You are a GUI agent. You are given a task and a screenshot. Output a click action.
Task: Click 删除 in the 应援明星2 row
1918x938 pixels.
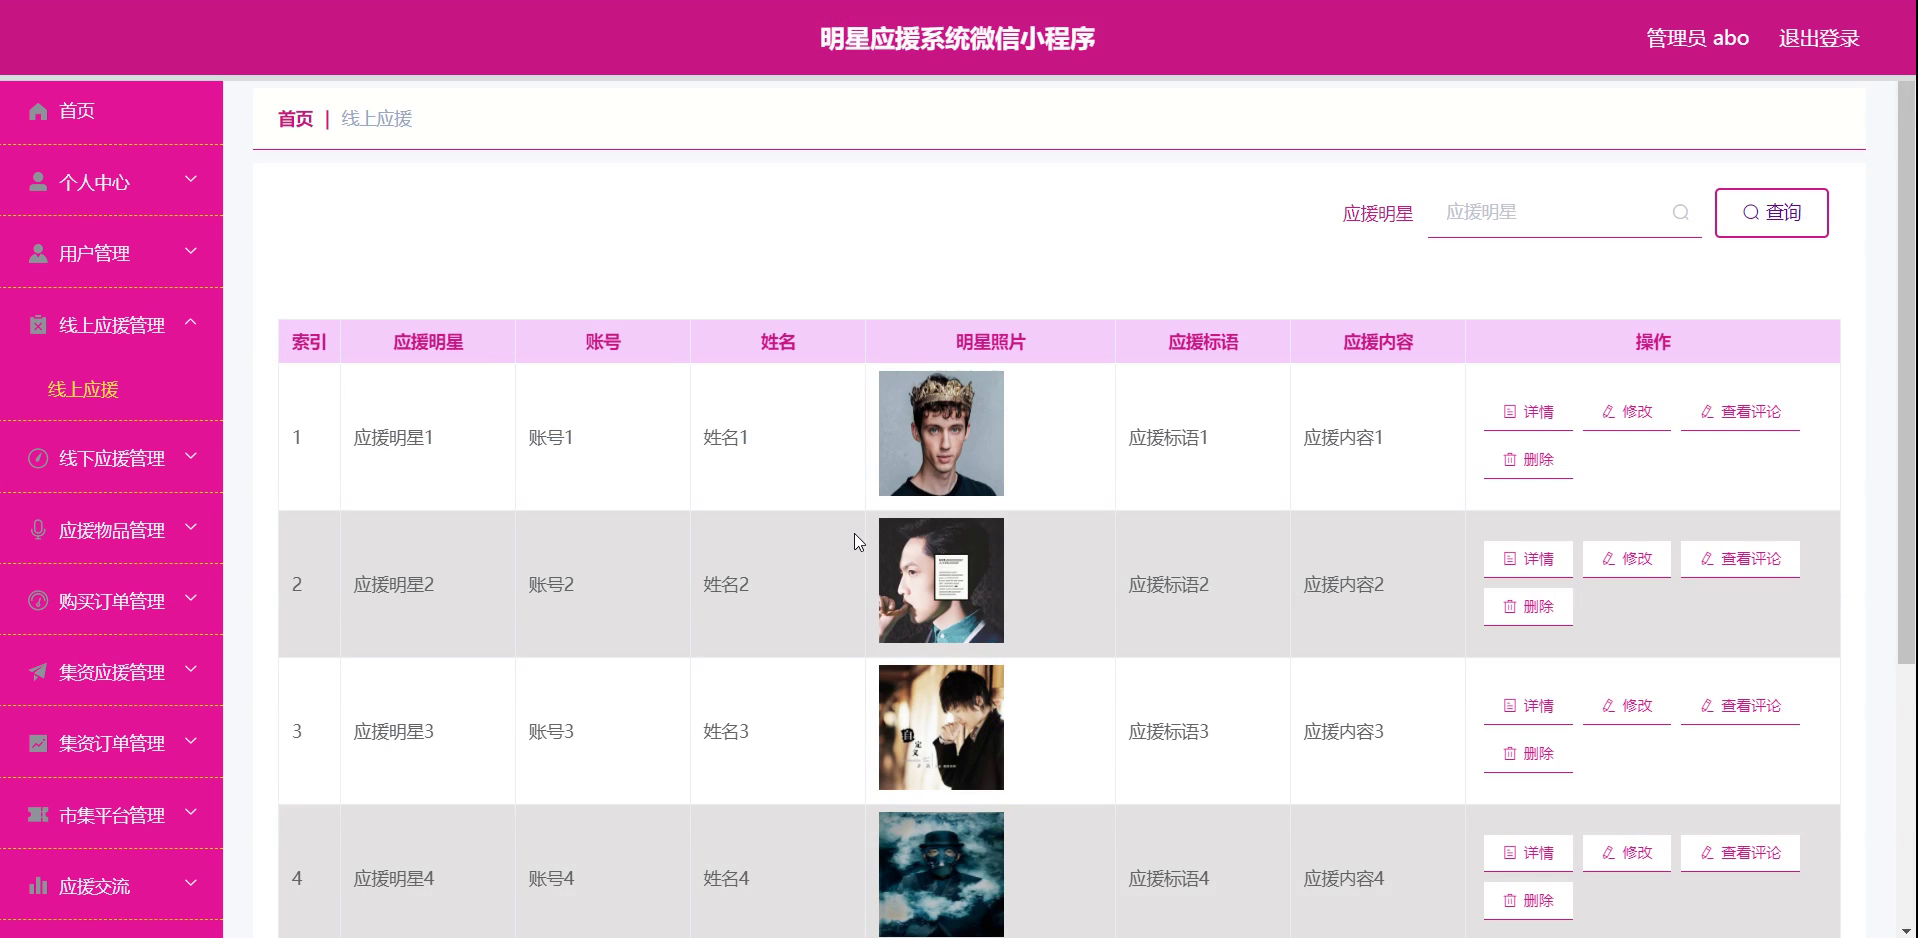coord(1528,607)
